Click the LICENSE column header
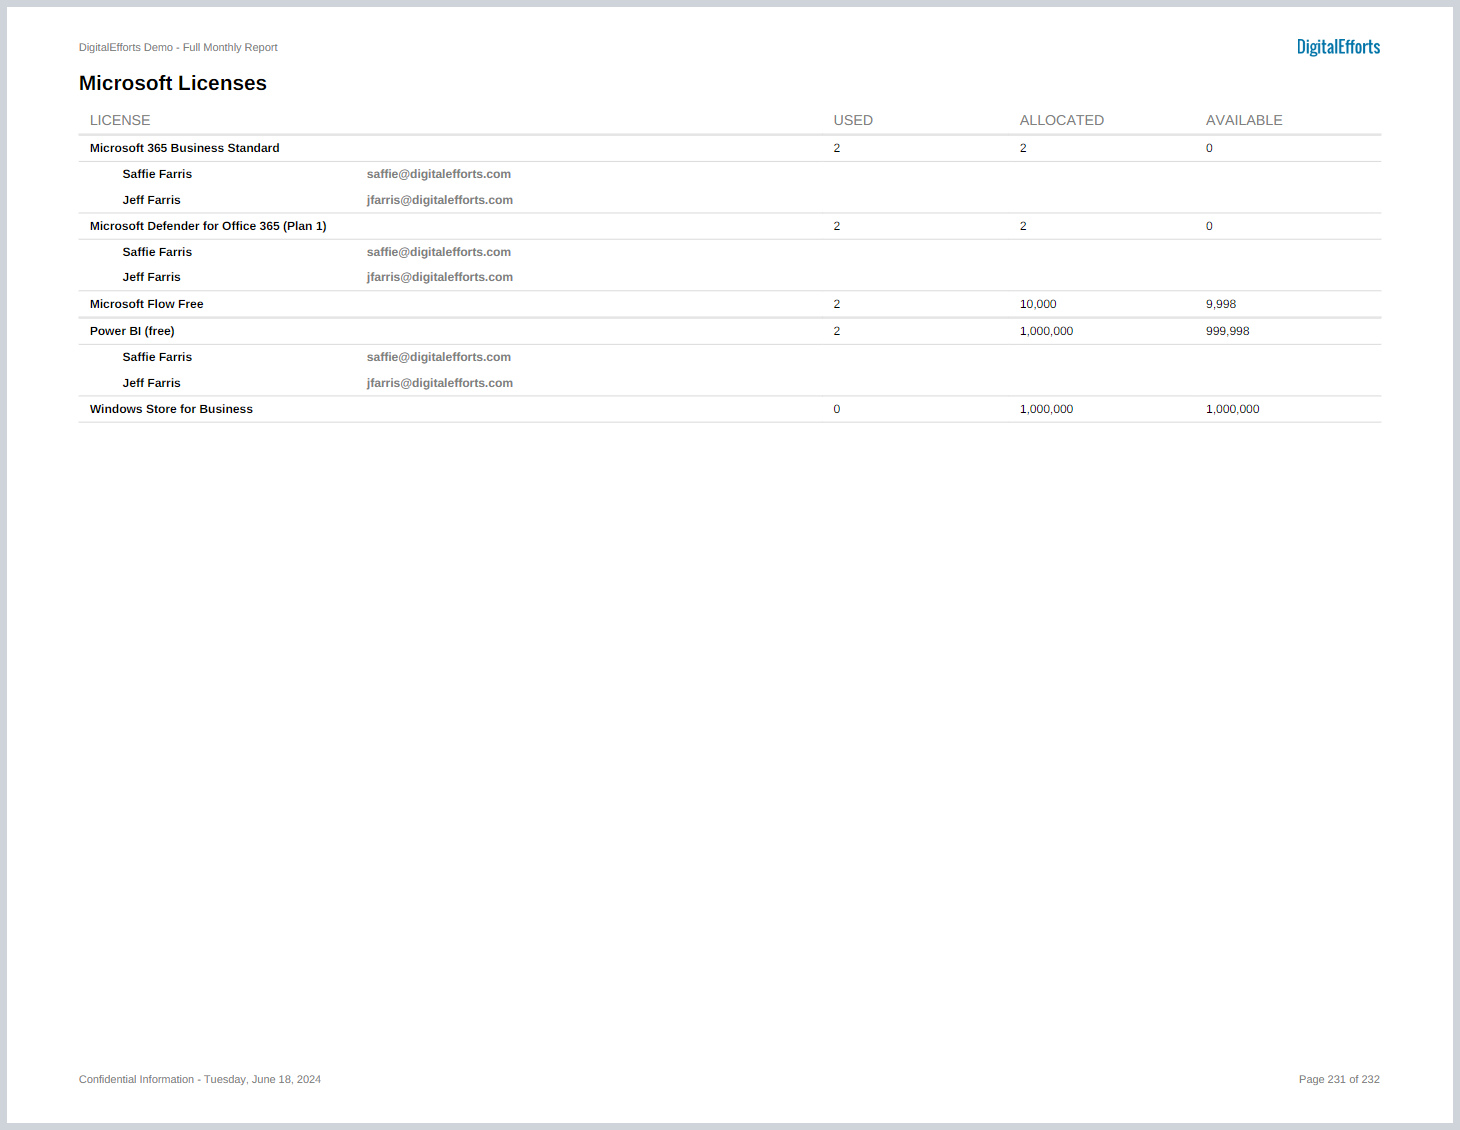1460x1130 pixels. 120,120
